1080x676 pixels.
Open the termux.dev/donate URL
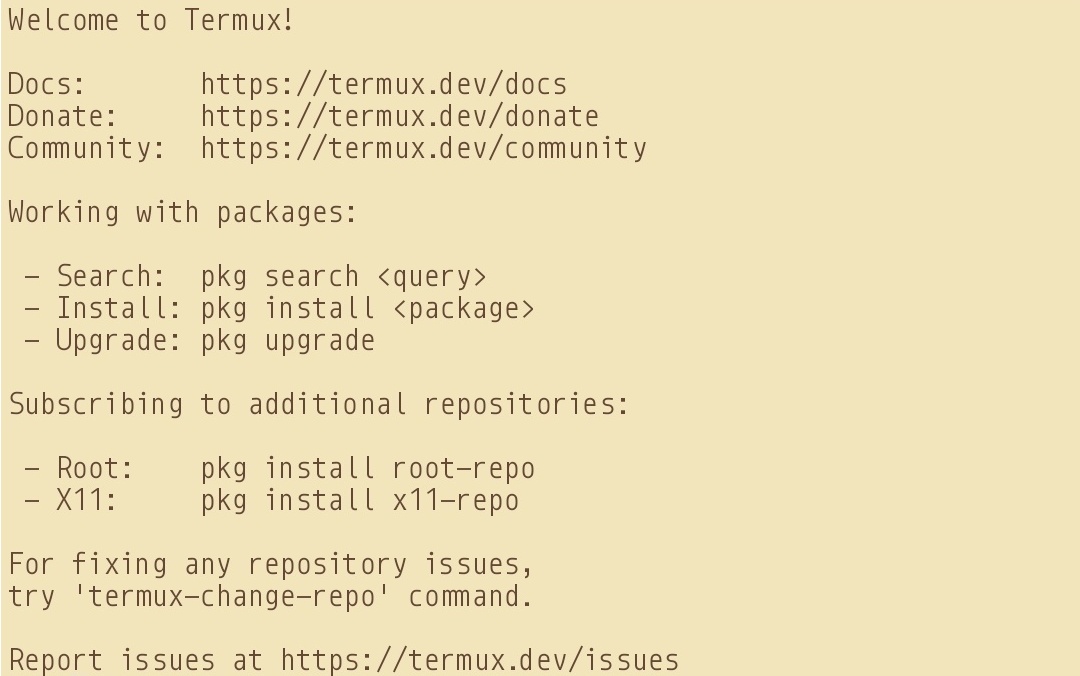coord(399,116)
